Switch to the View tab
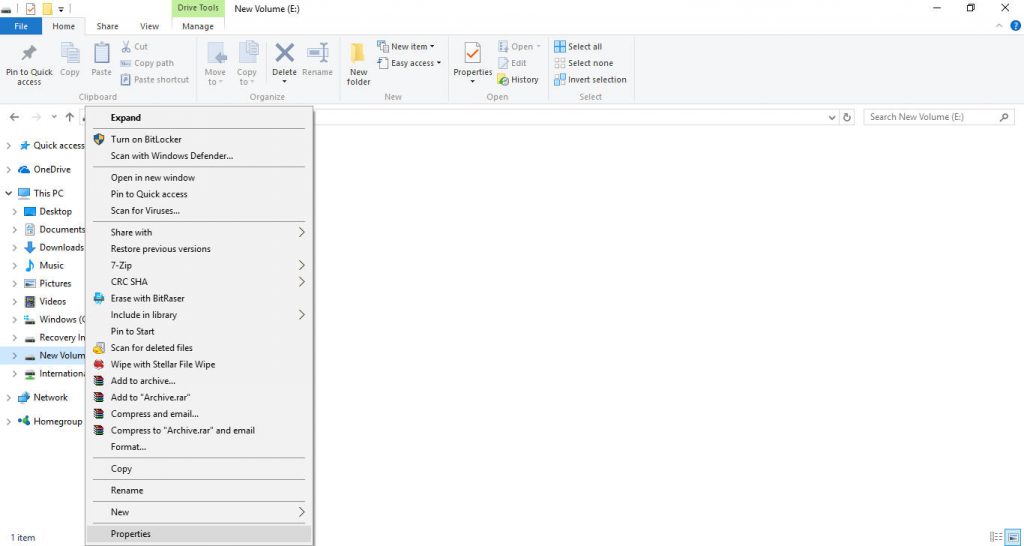 pyautogui.click(x=150, y=26)
